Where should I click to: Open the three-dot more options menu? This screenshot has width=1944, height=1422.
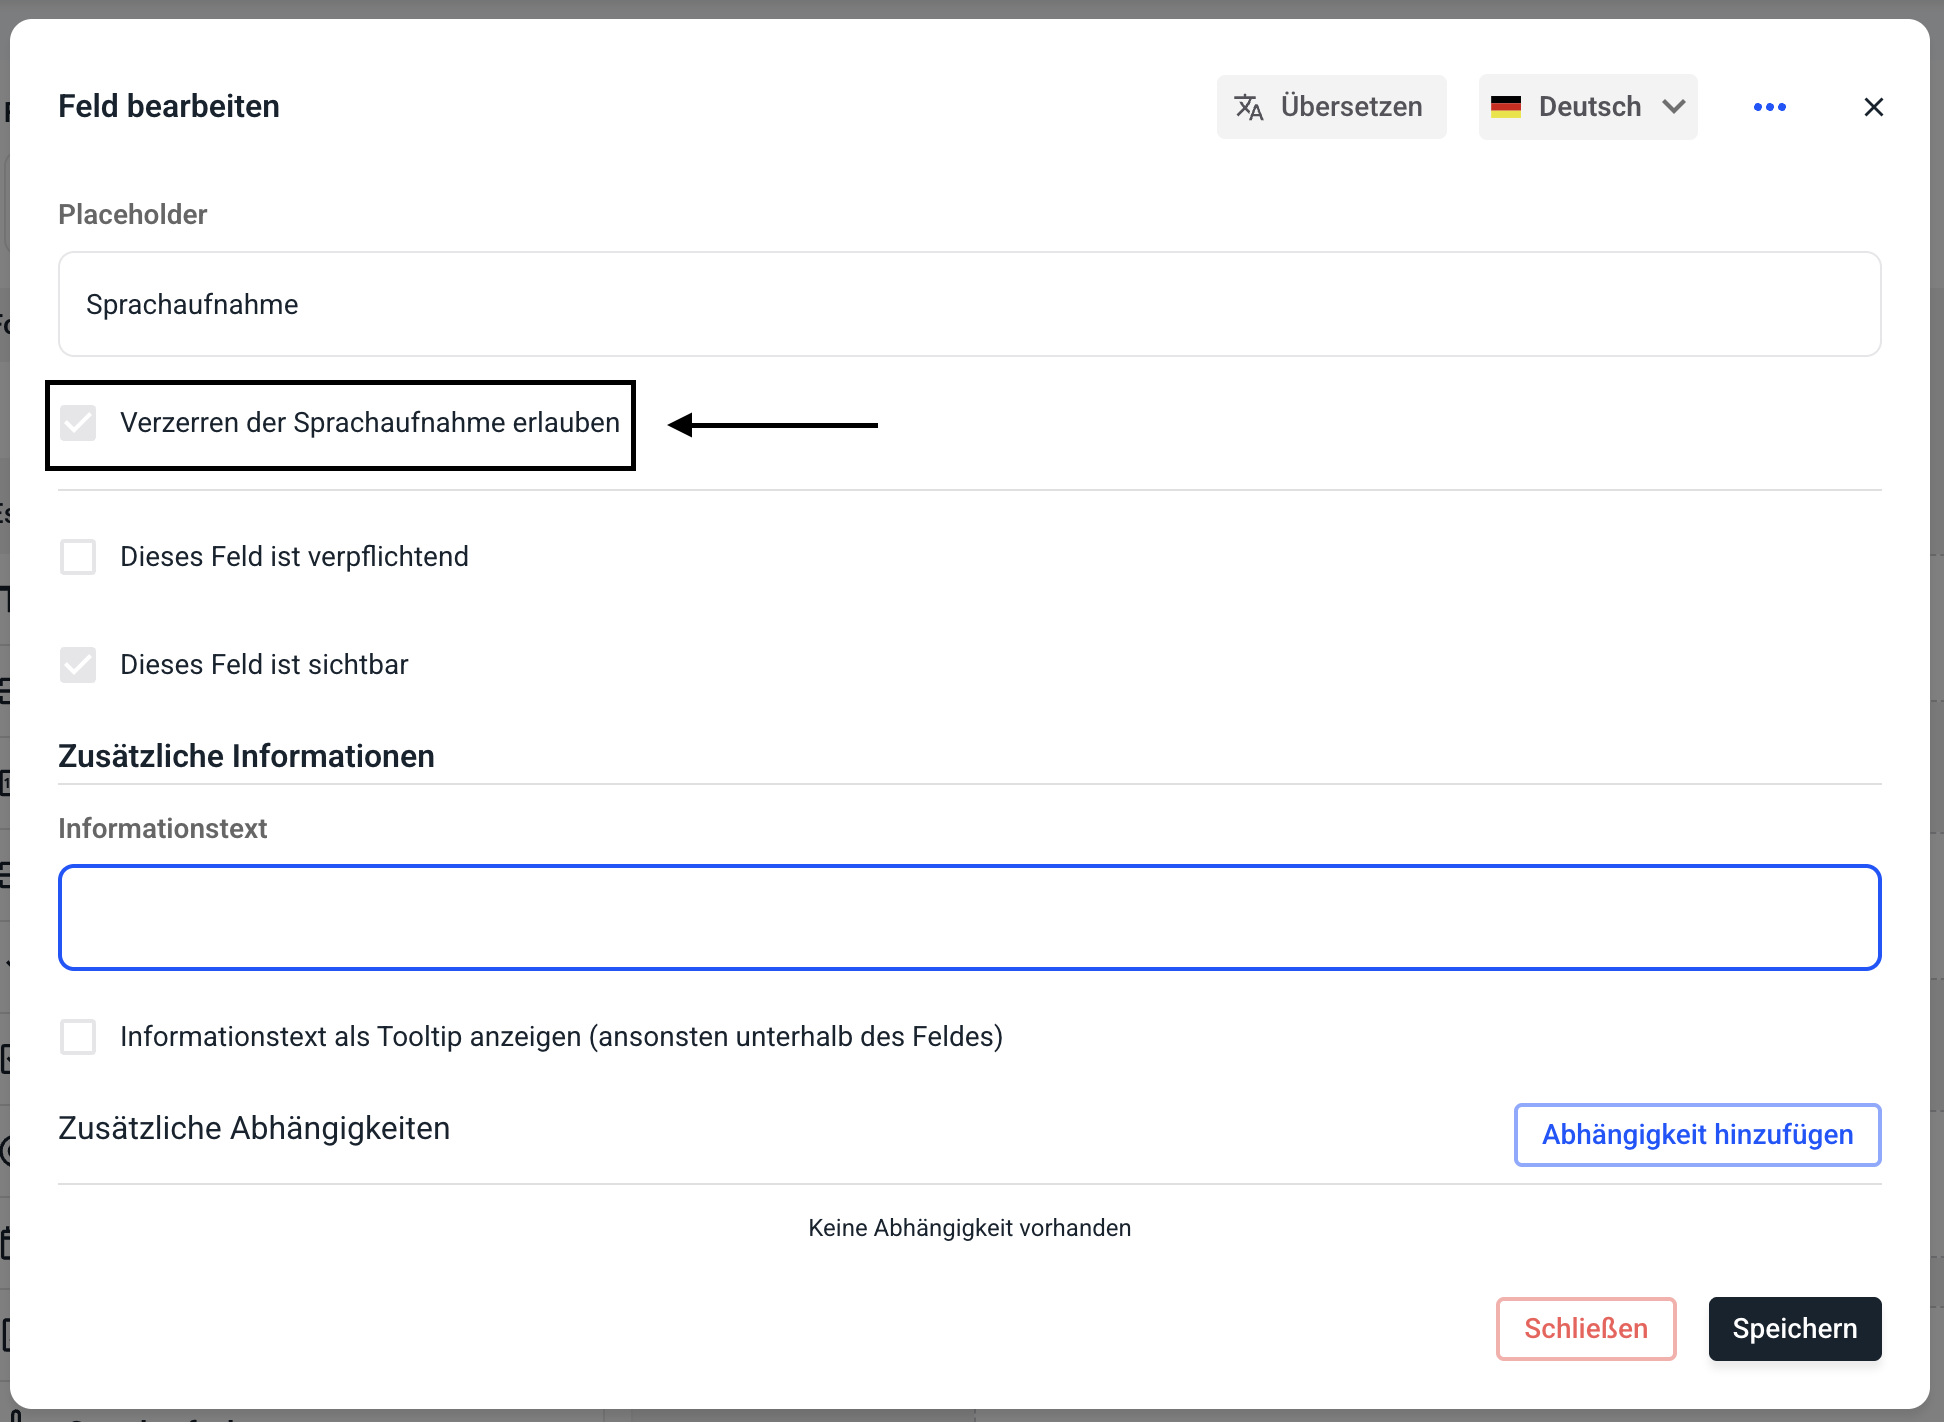coord(1769,107)
